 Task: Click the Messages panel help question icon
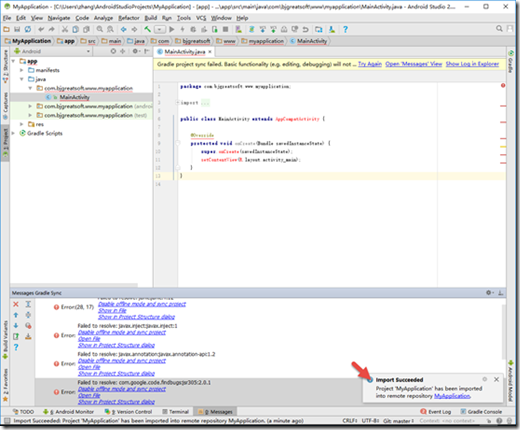[16, 347]
